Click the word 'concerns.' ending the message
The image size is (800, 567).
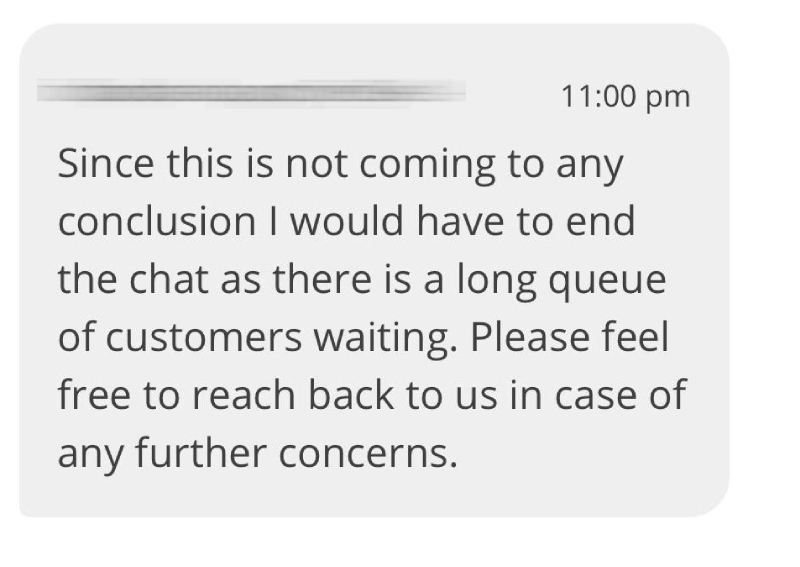(368, 454)
